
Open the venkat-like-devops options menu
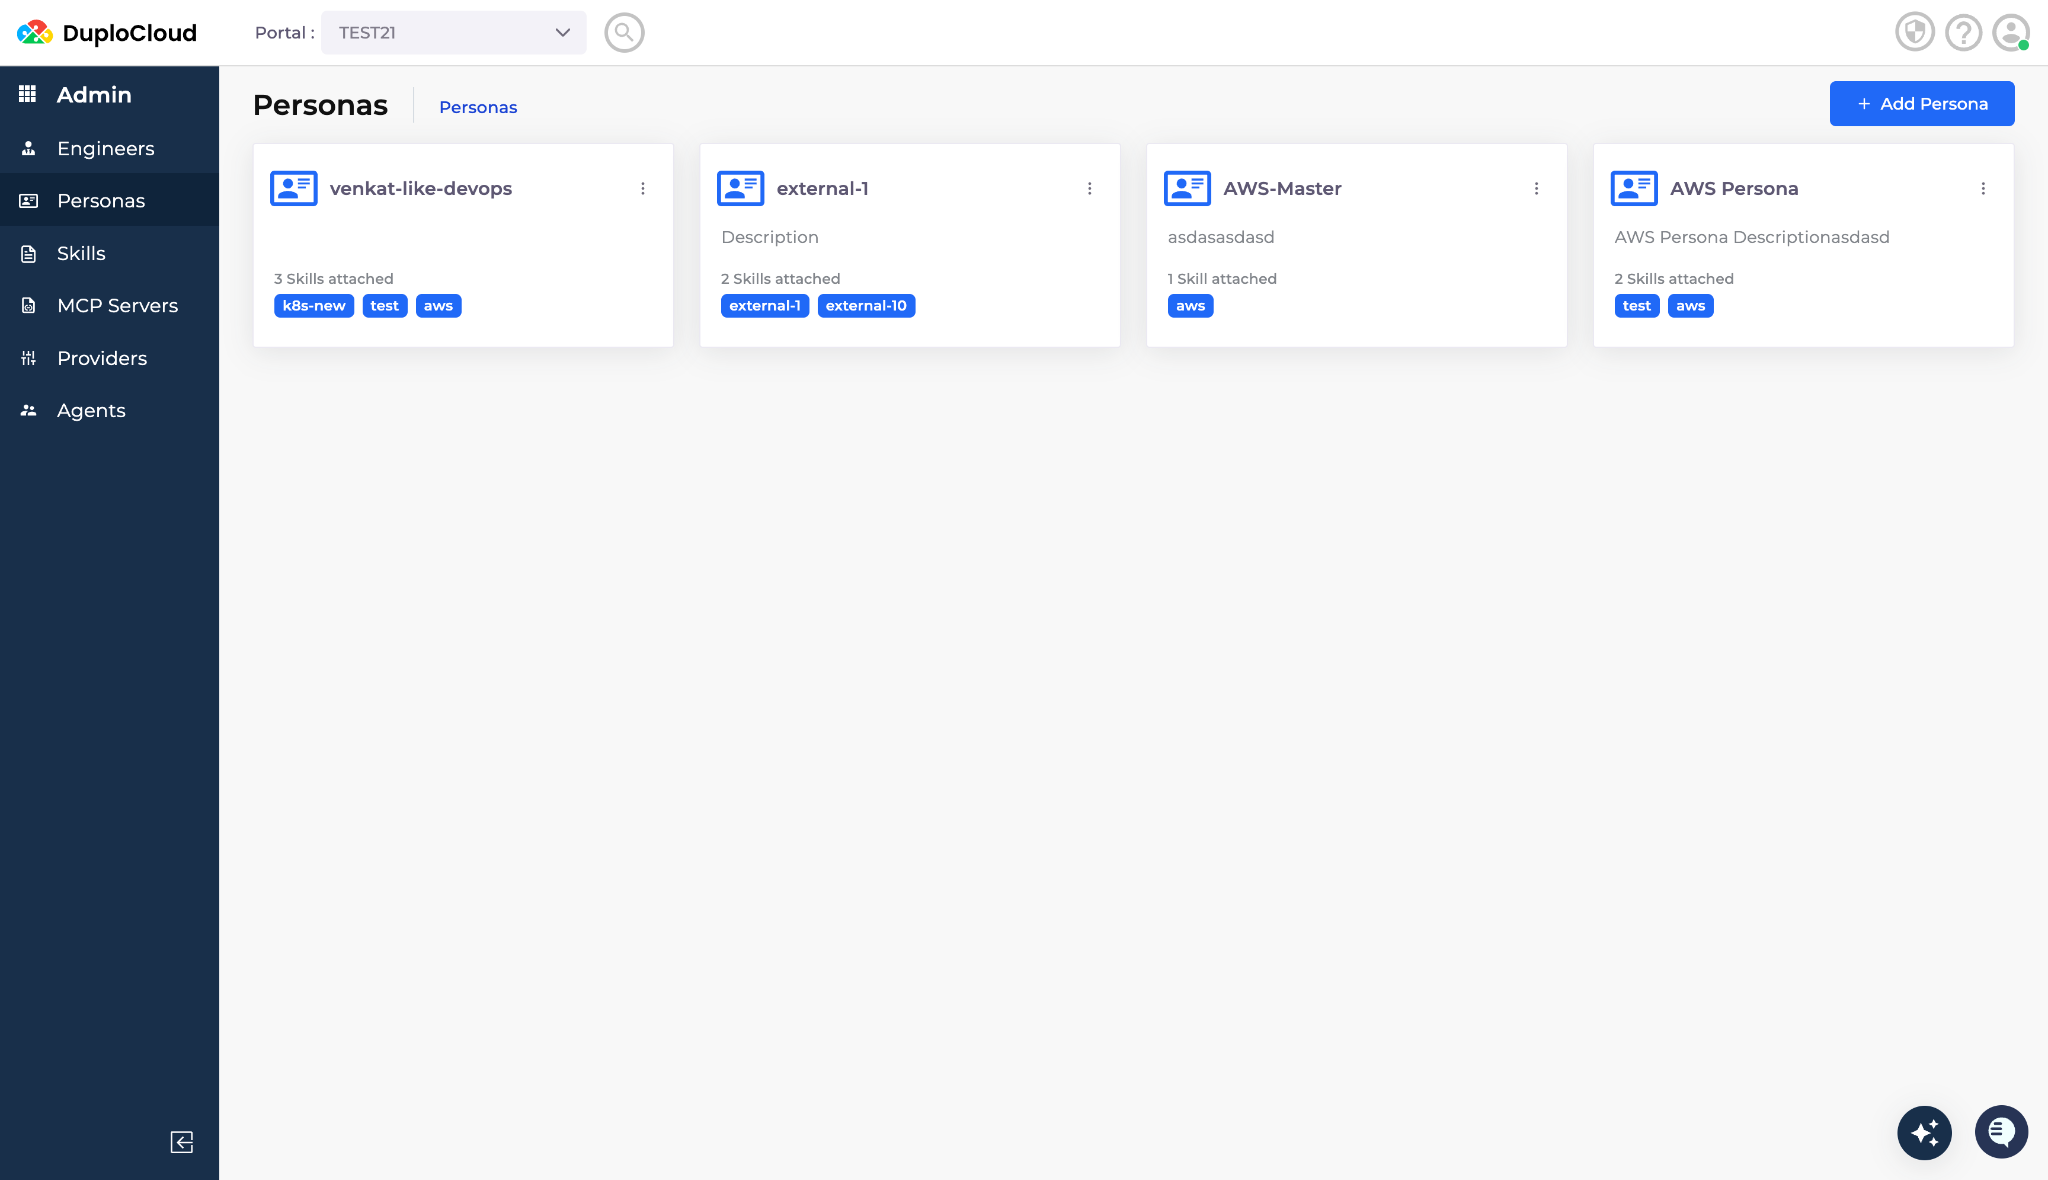[643, 188]
